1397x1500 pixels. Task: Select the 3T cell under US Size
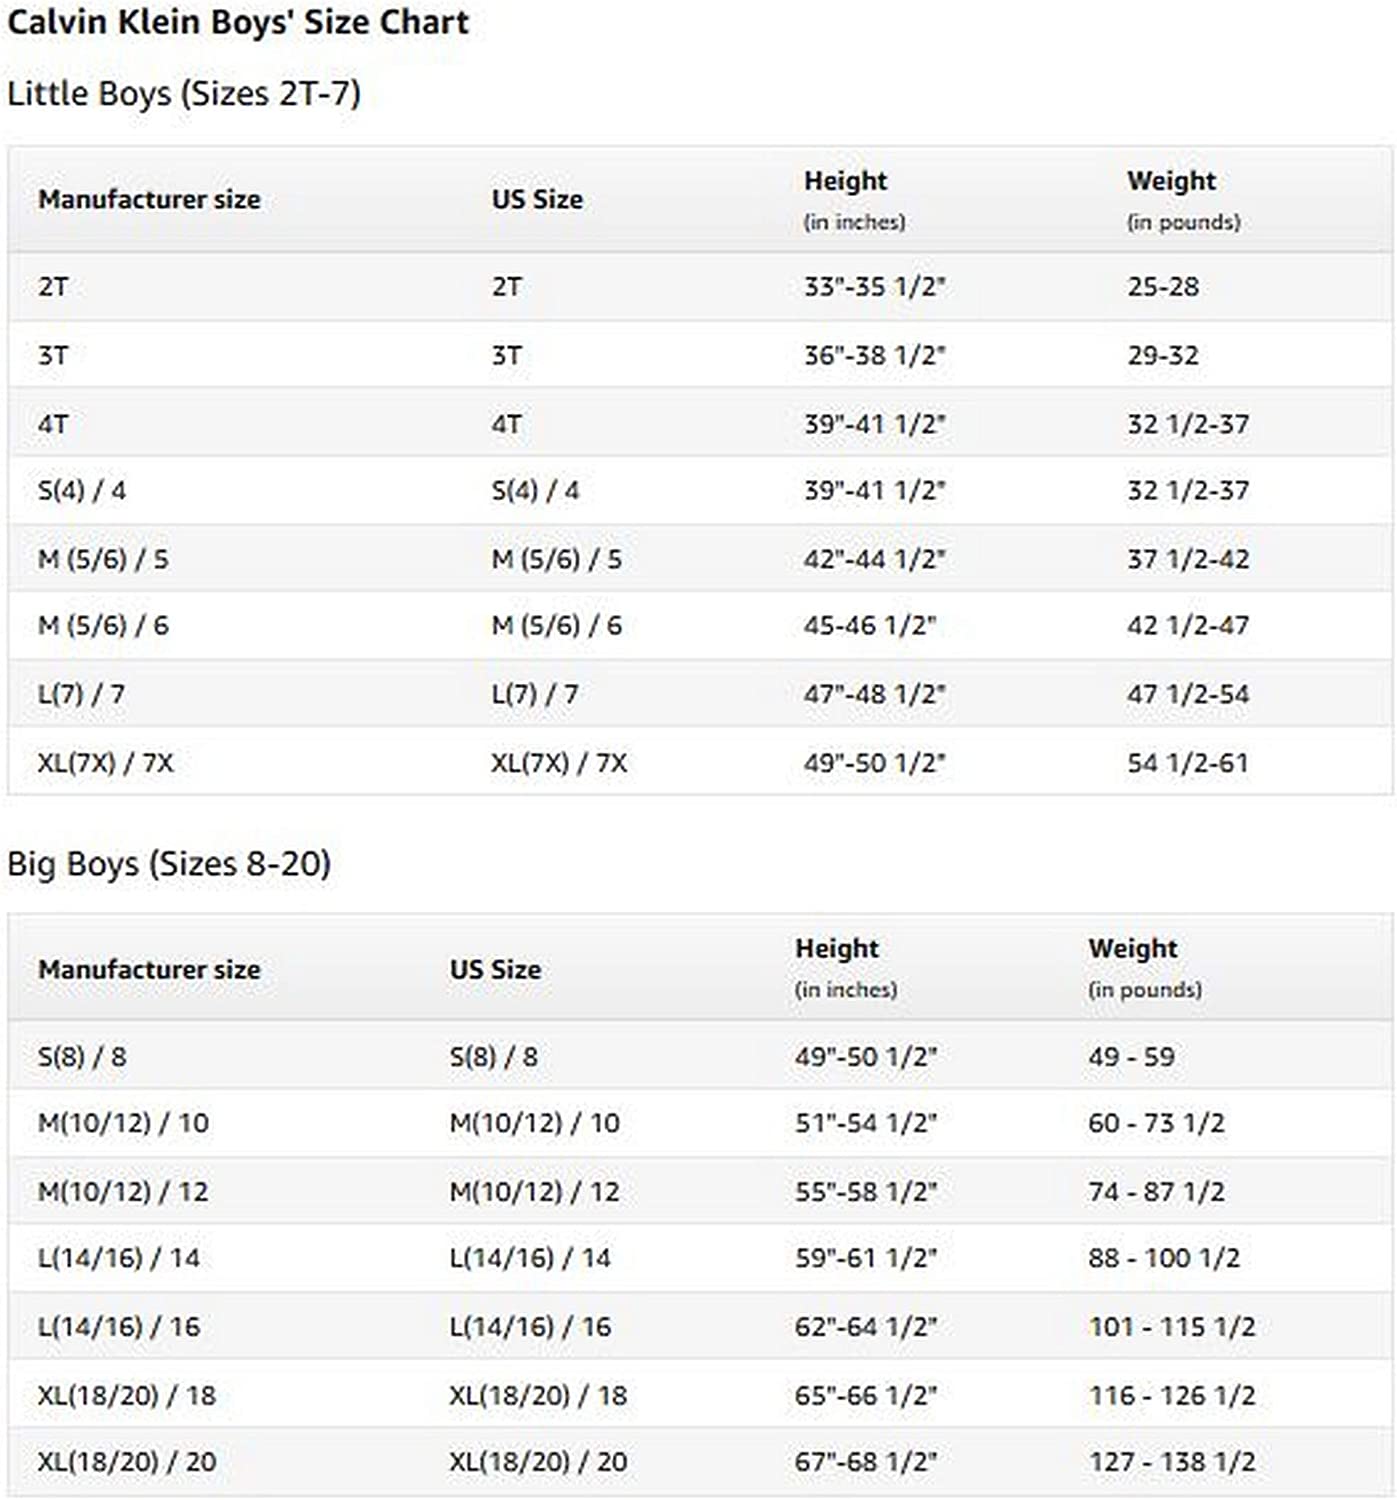(x=506, y=356)
